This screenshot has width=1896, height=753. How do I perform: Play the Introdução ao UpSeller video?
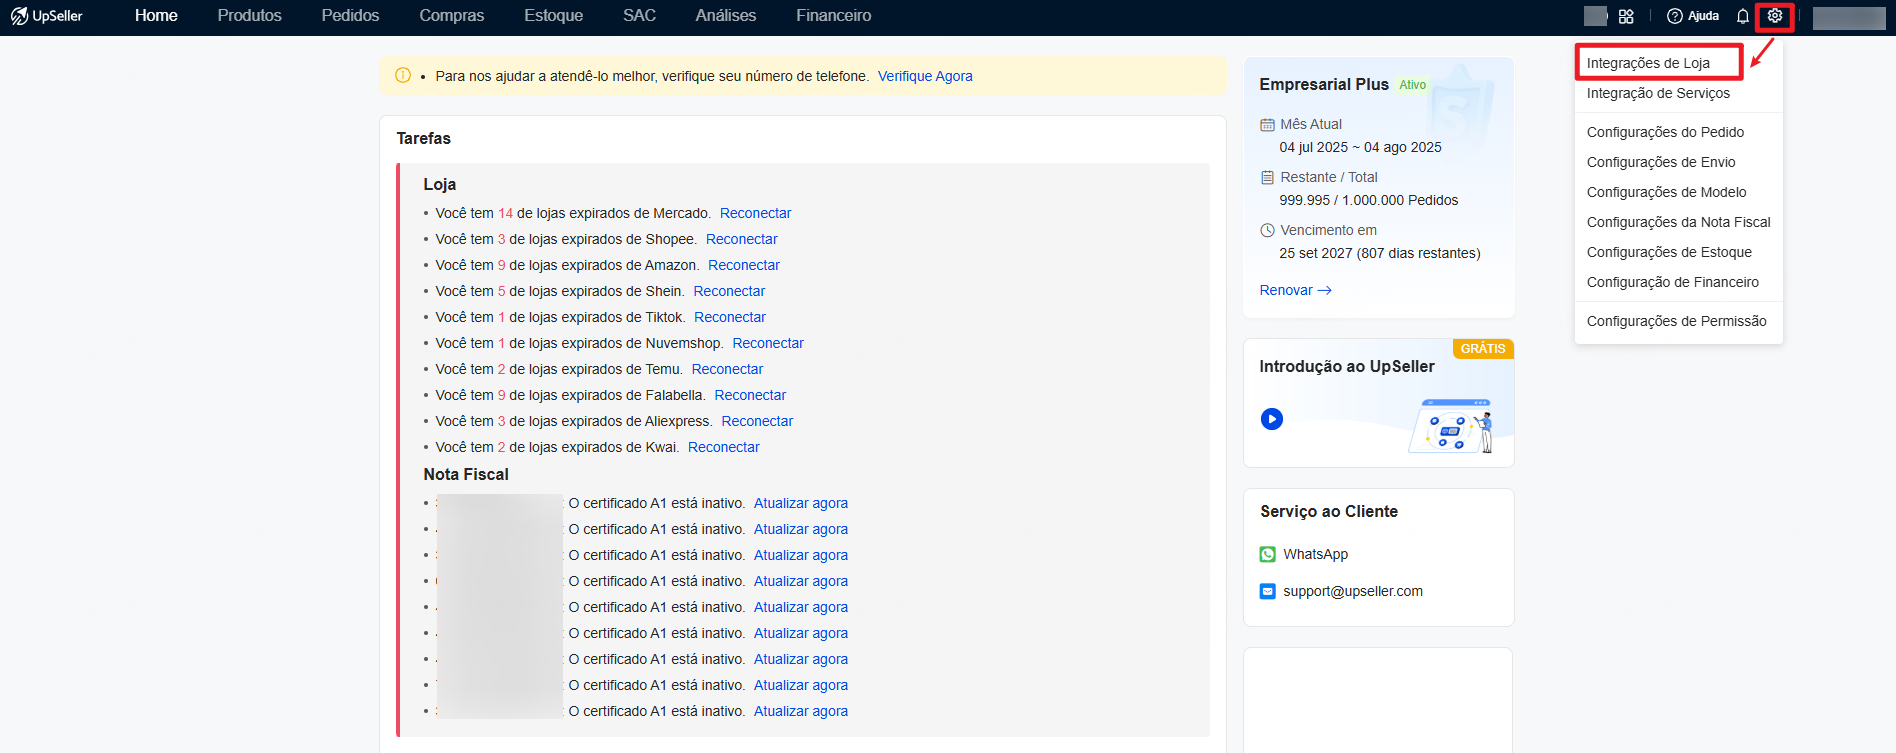pyautogui.click(x=1272, y=419)
